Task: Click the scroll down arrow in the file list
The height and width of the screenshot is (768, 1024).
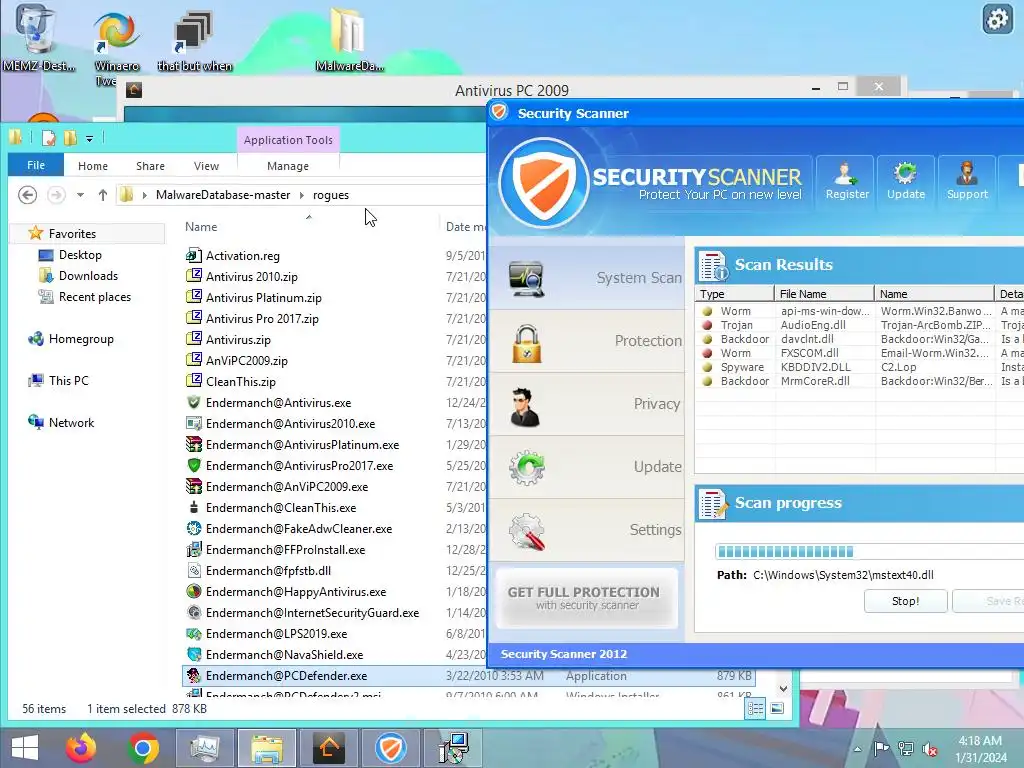Action: tap(783, 688)
